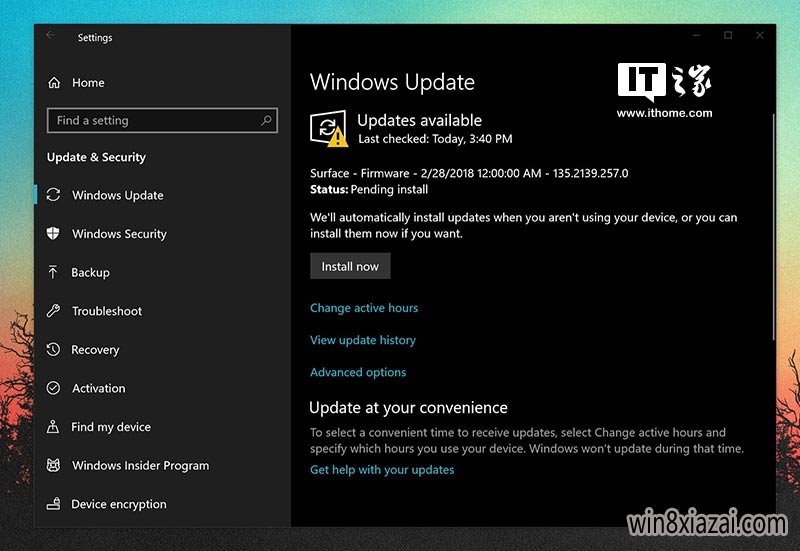Image resolution: width=800 pixels, height=551 pixels.
Task: Click the Windows Insider Program cat icon
Action: pos(53,465)
